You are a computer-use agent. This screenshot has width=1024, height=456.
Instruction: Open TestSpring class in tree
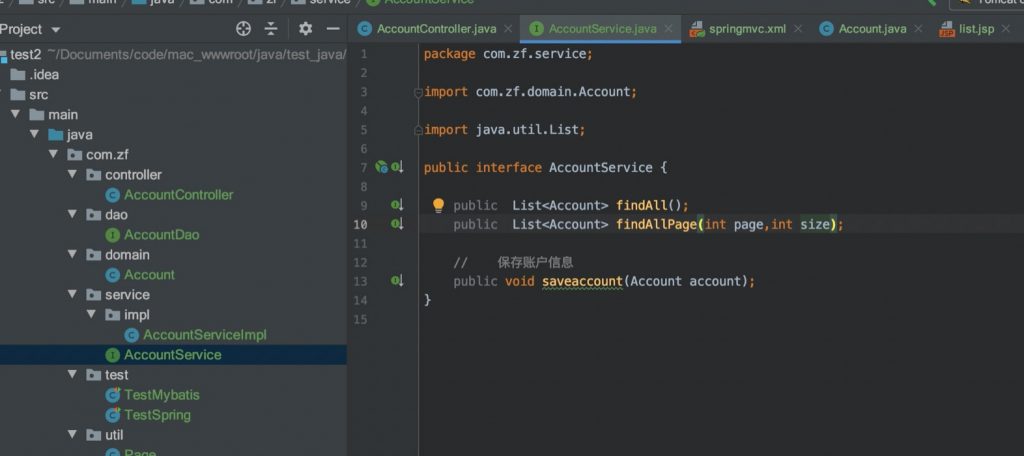[x=157, y=415]
